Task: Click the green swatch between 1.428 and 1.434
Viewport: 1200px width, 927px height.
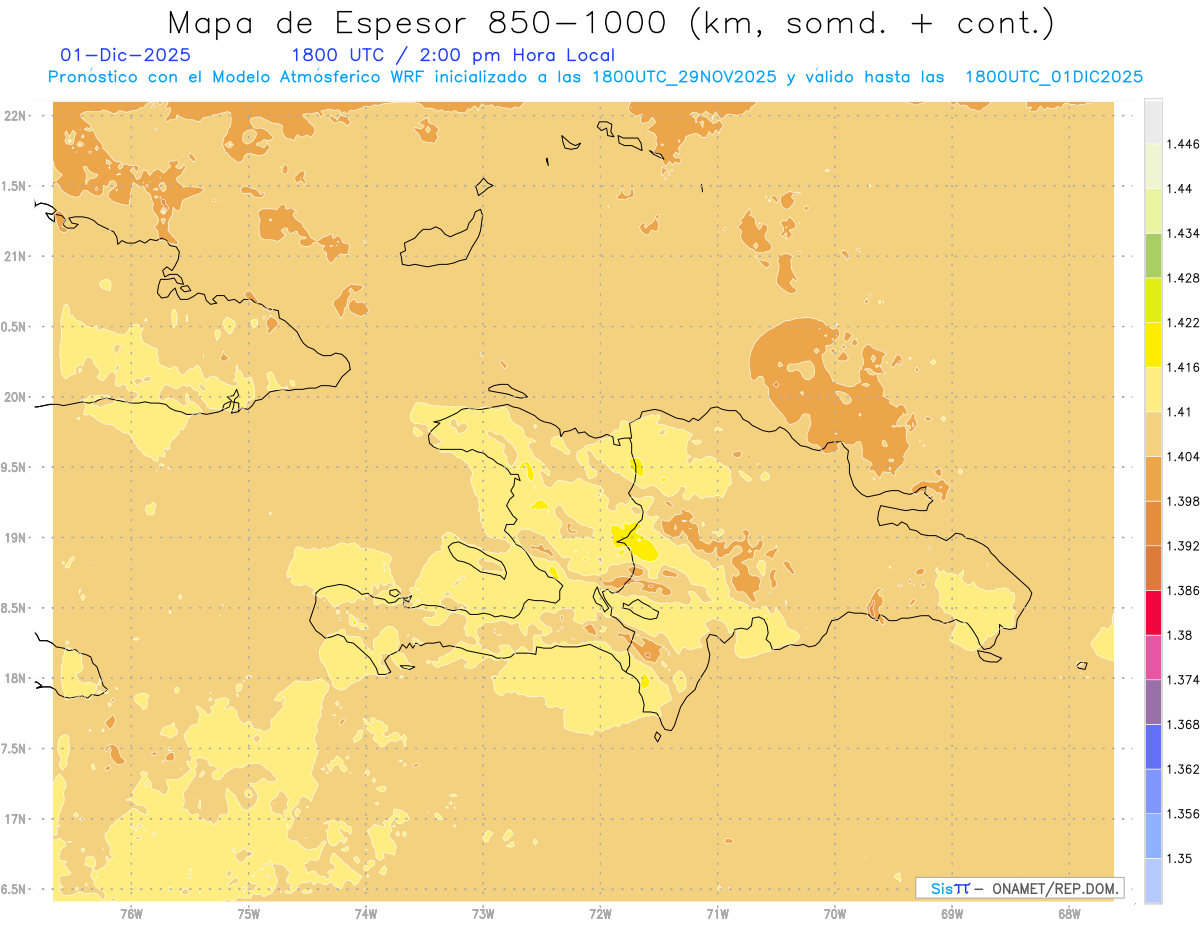Action: 1153,256
